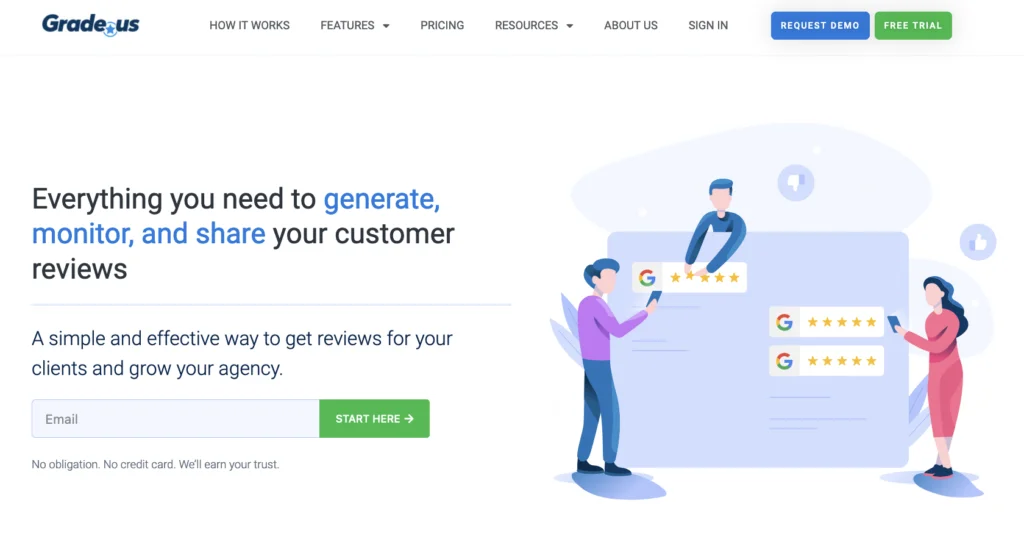The width and height of the screenshot is (1024, 550).
Task: Expand the Features dropdown arrow
Action: pos(386,26)
